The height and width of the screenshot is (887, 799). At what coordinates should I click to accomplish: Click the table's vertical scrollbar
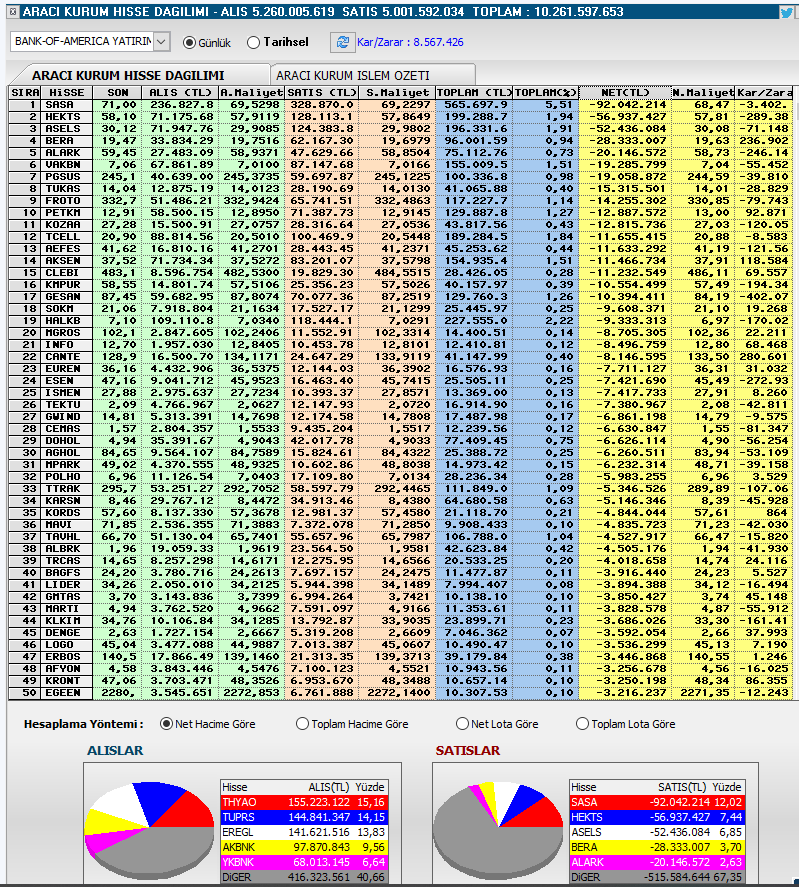[796, 393]
